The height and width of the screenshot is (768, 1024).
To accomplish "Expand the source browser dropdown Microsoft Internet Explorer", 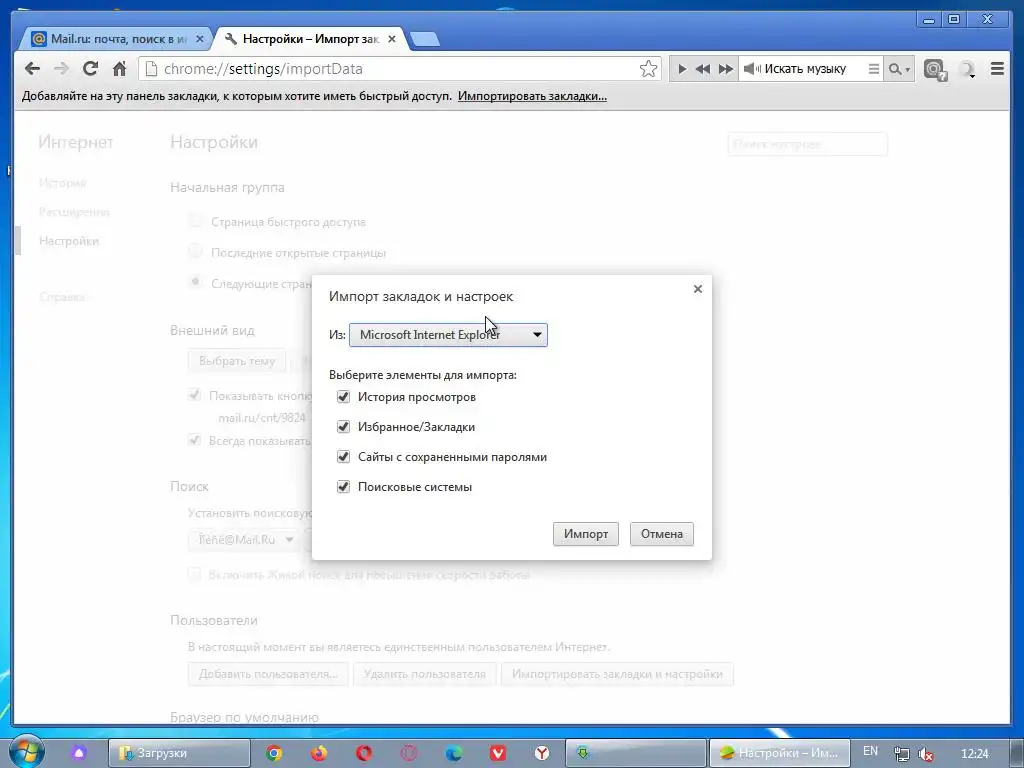I will (x=448, y=335).
